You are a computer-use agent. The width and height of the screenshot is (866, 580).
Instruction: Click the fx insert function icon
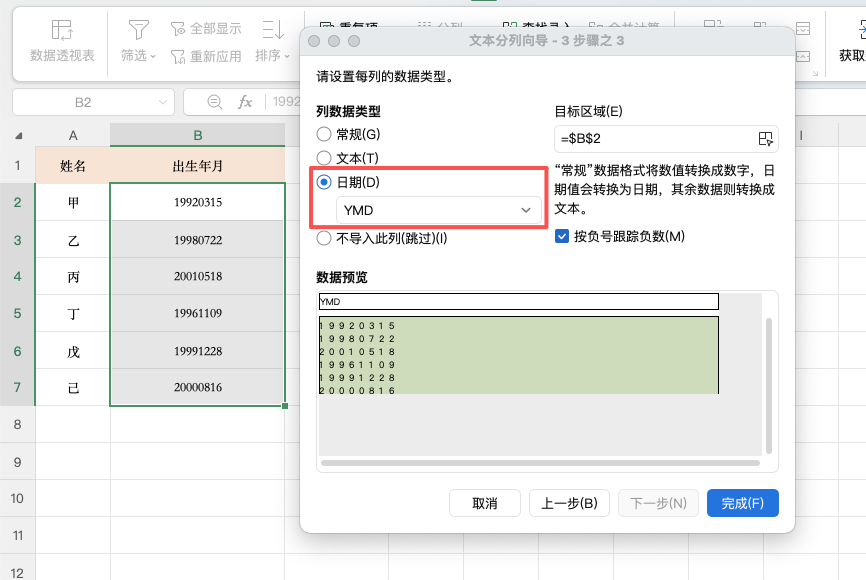[x=245, y=102]
